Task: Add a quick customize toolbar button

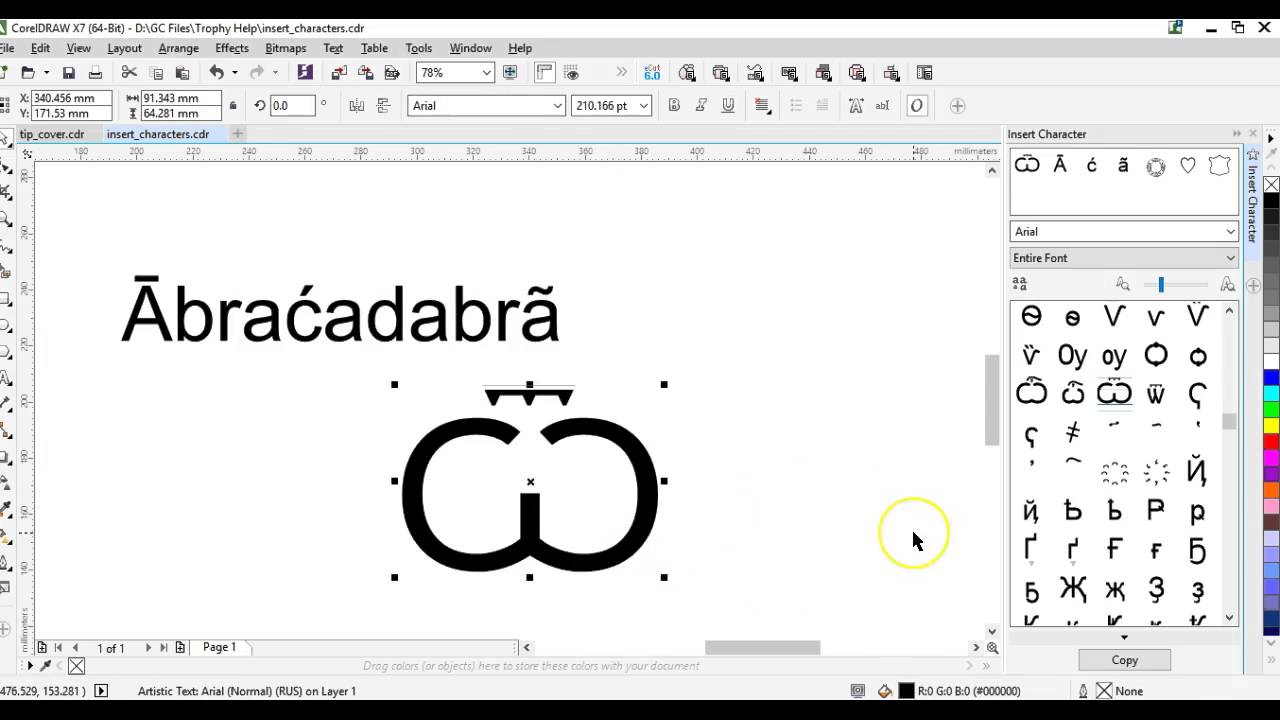Action: pyautogui.click(x=957, y=106)
